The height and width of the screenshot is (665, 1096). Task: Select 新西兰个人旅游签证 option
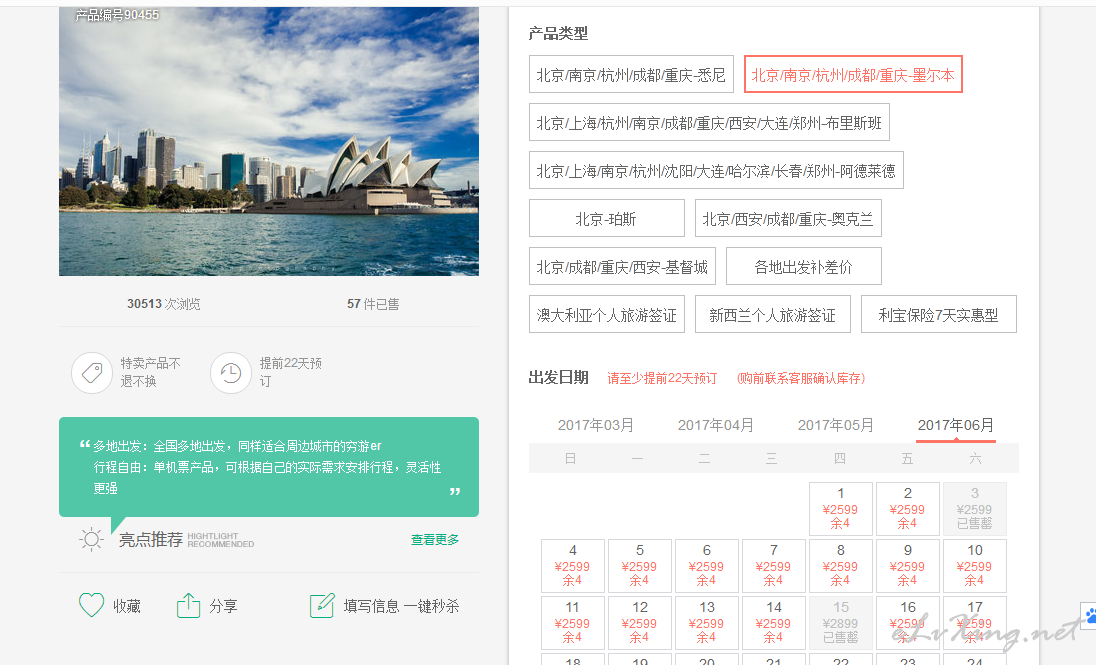(x=772, y=315)
